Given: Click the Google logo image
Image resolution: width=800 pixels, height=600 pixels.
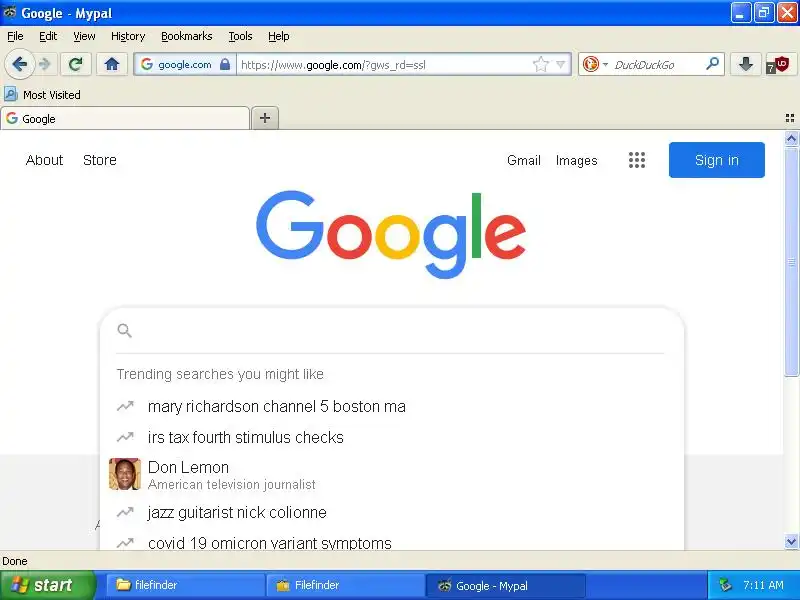Looking at the screenshot, I should pyautogui.click(x=391, y=234).
